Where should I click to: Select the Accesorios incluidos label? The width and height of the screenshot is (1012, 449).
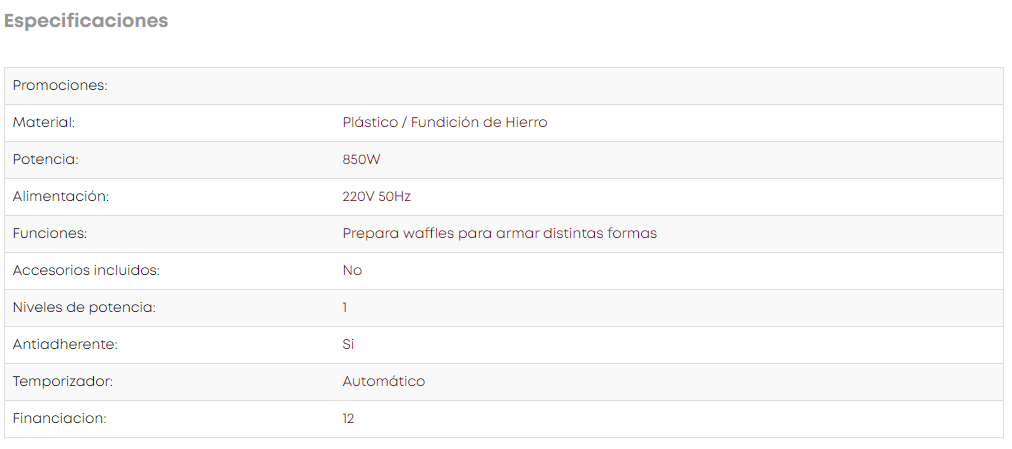point(86,270)
